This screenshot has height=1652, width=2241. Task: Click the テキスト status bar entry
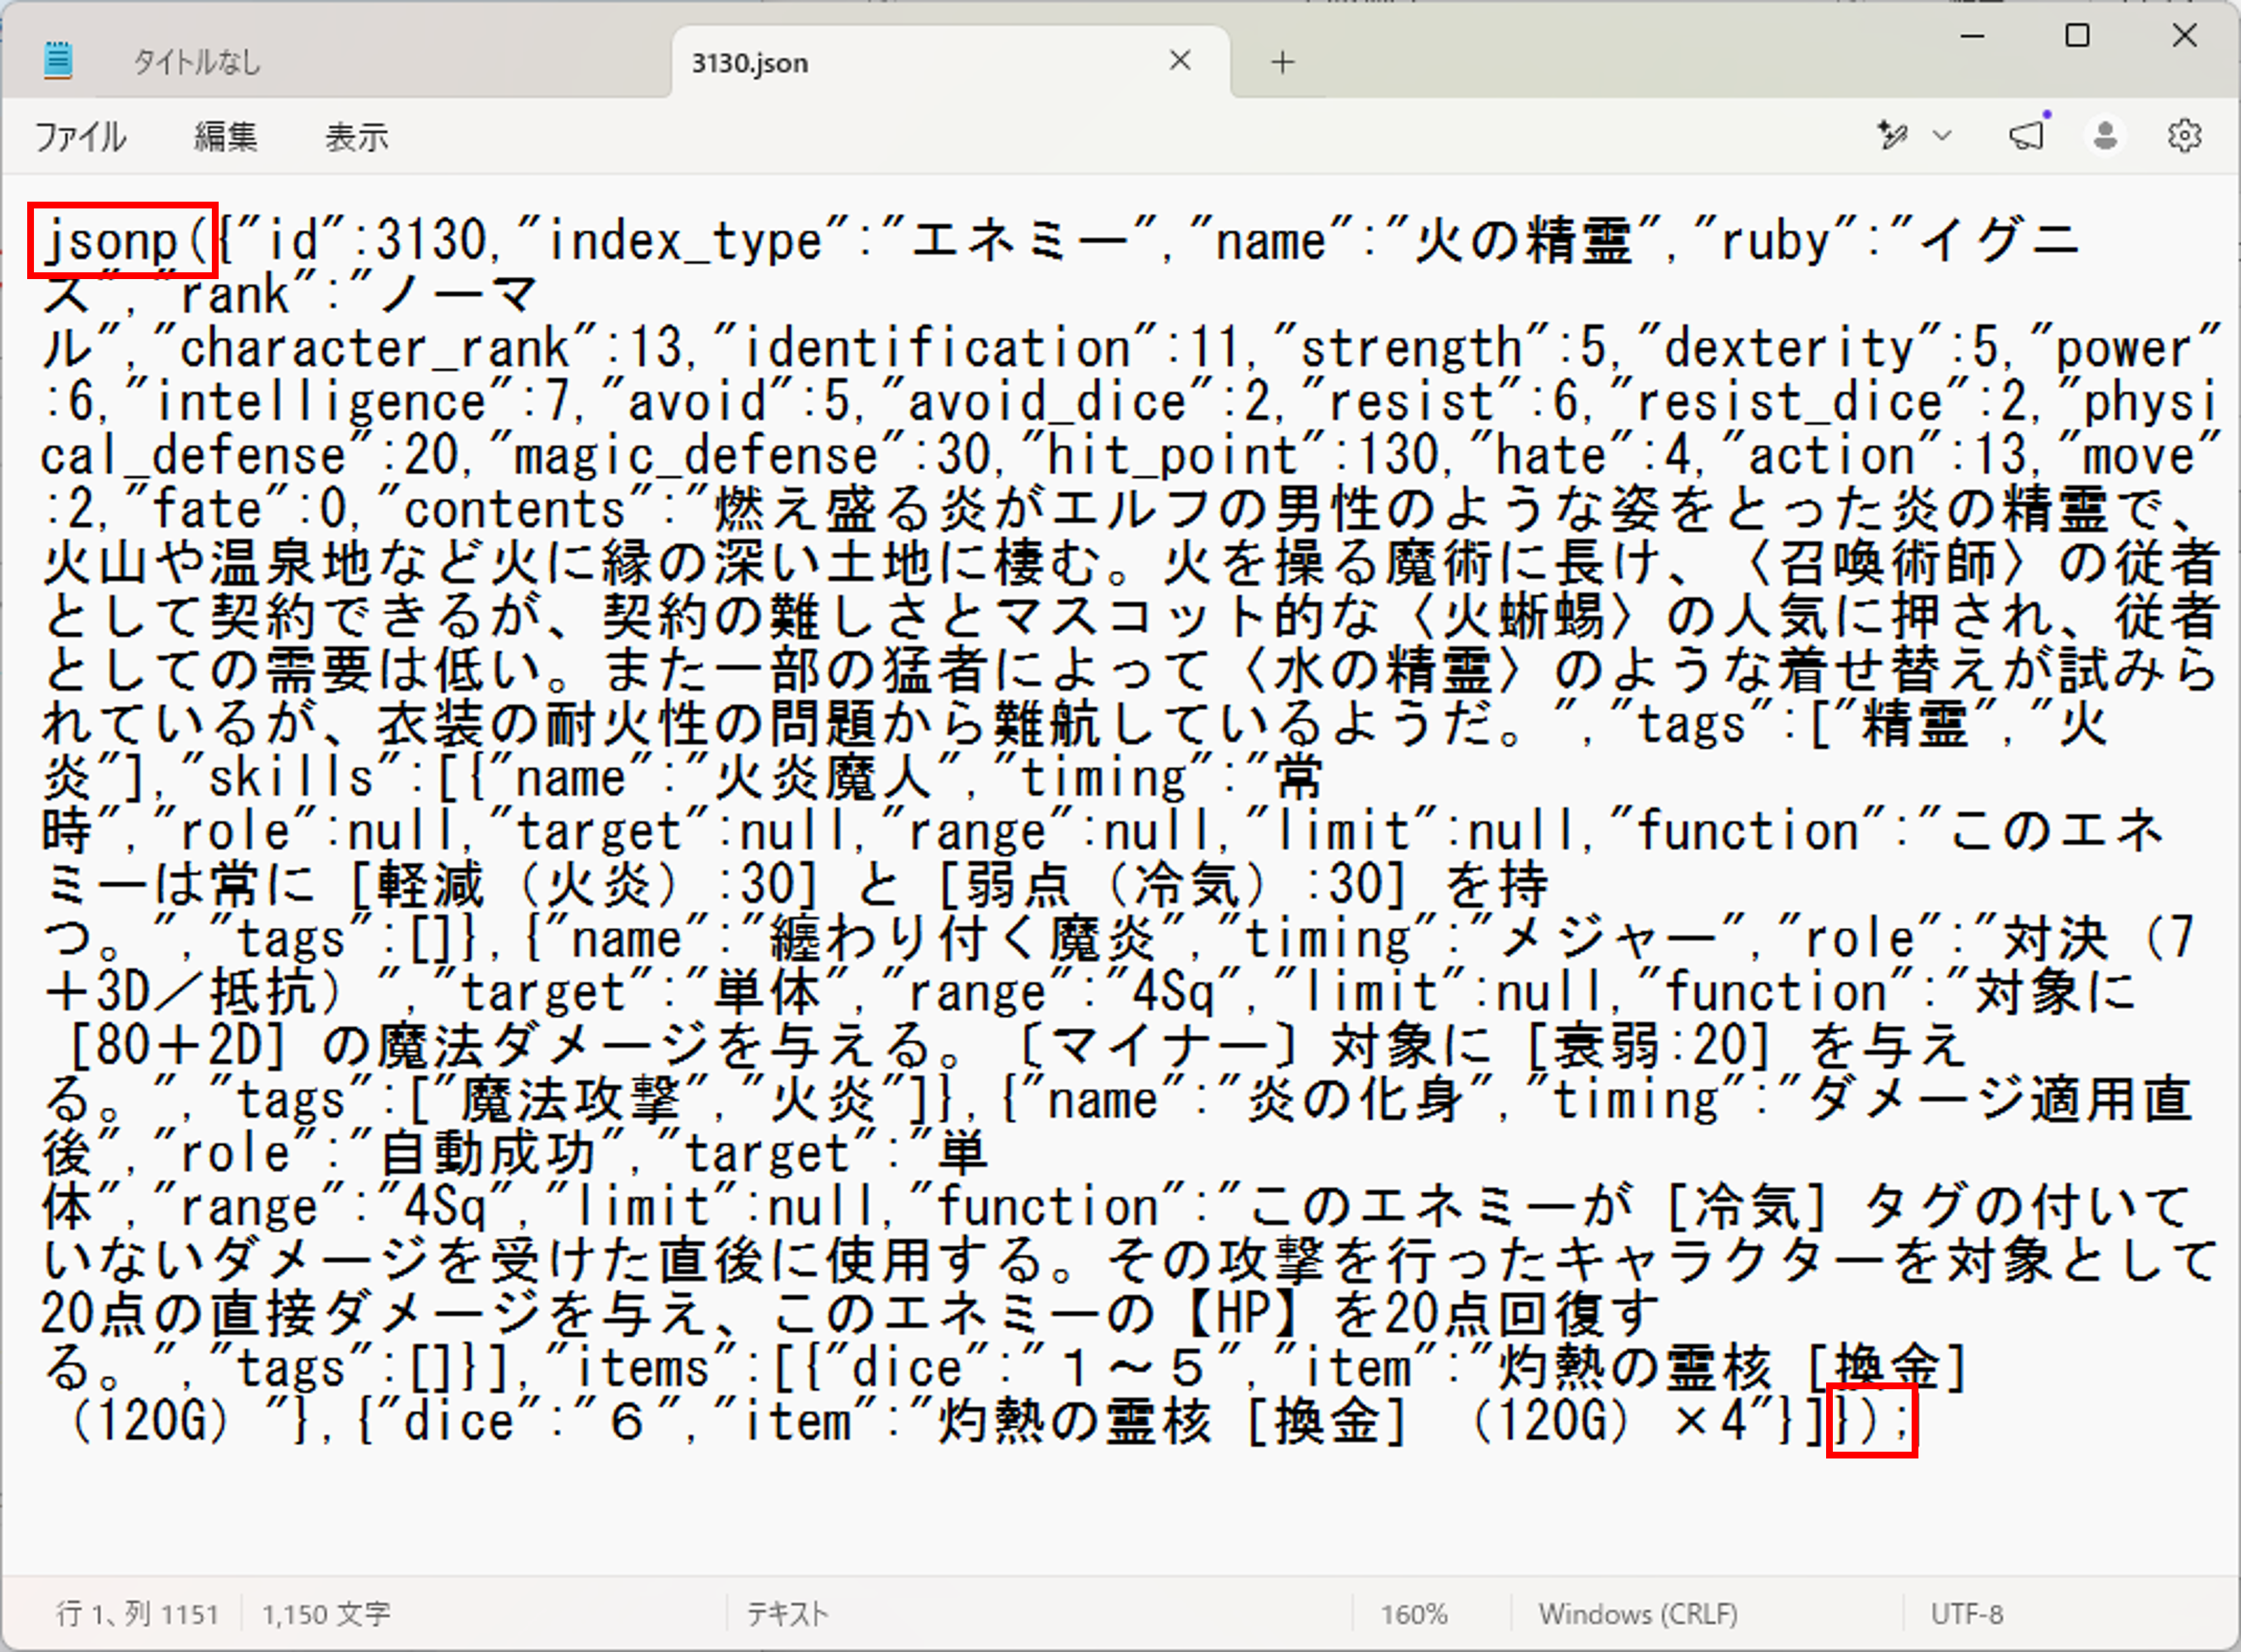coord(788,1613)
